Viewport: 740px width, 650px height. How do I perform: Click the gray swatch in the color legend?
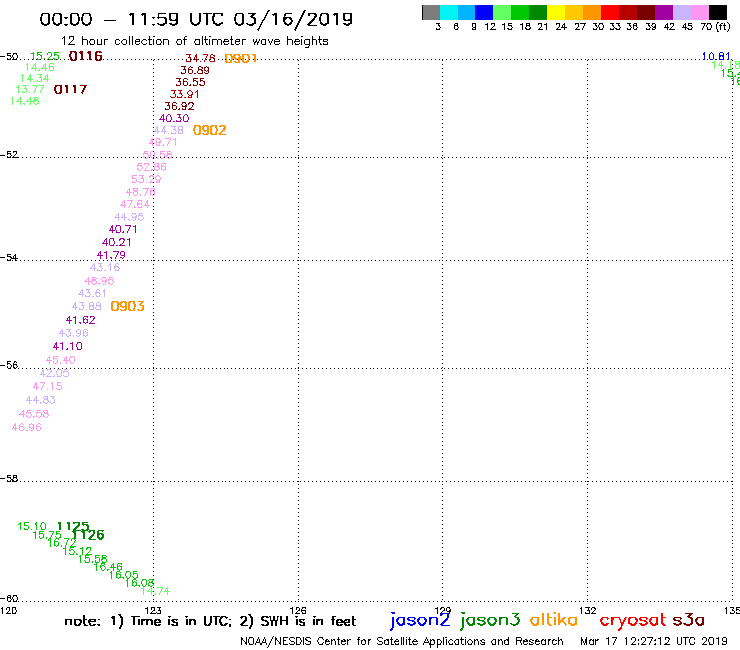[x=431, y=12]
